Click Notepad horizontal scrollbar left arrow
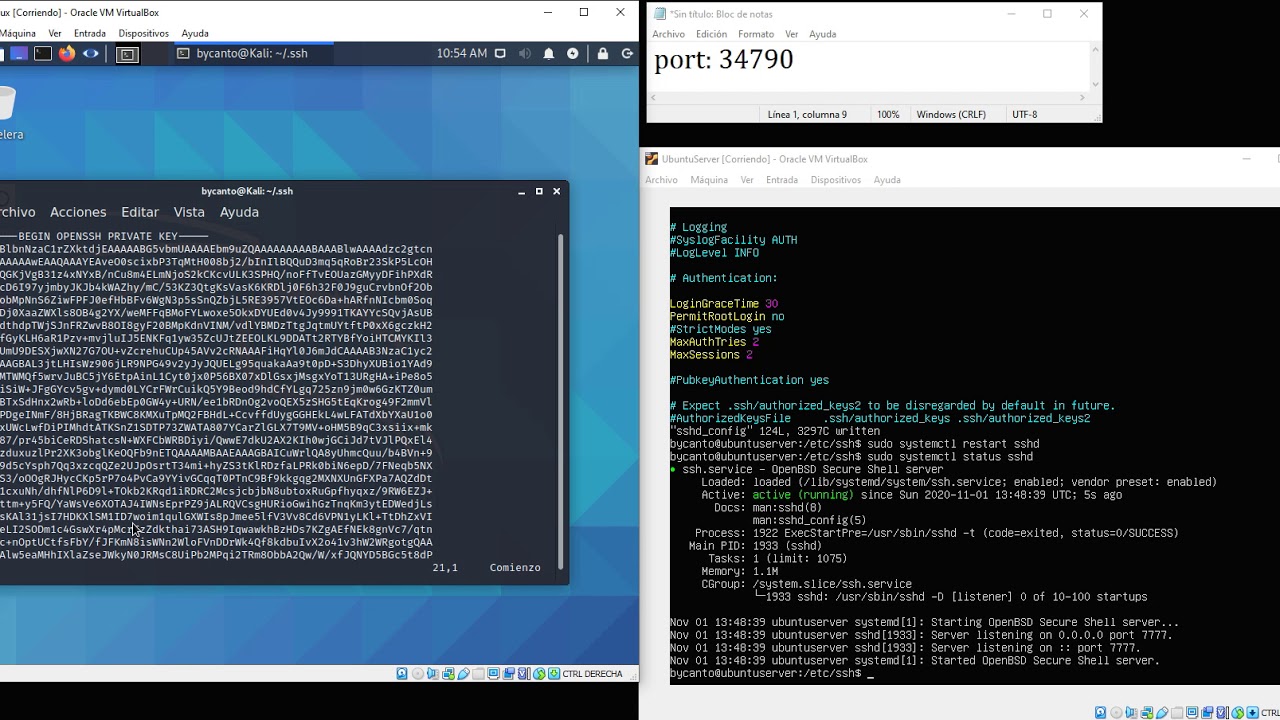The image size is (1280, 720). pos(654,97)
